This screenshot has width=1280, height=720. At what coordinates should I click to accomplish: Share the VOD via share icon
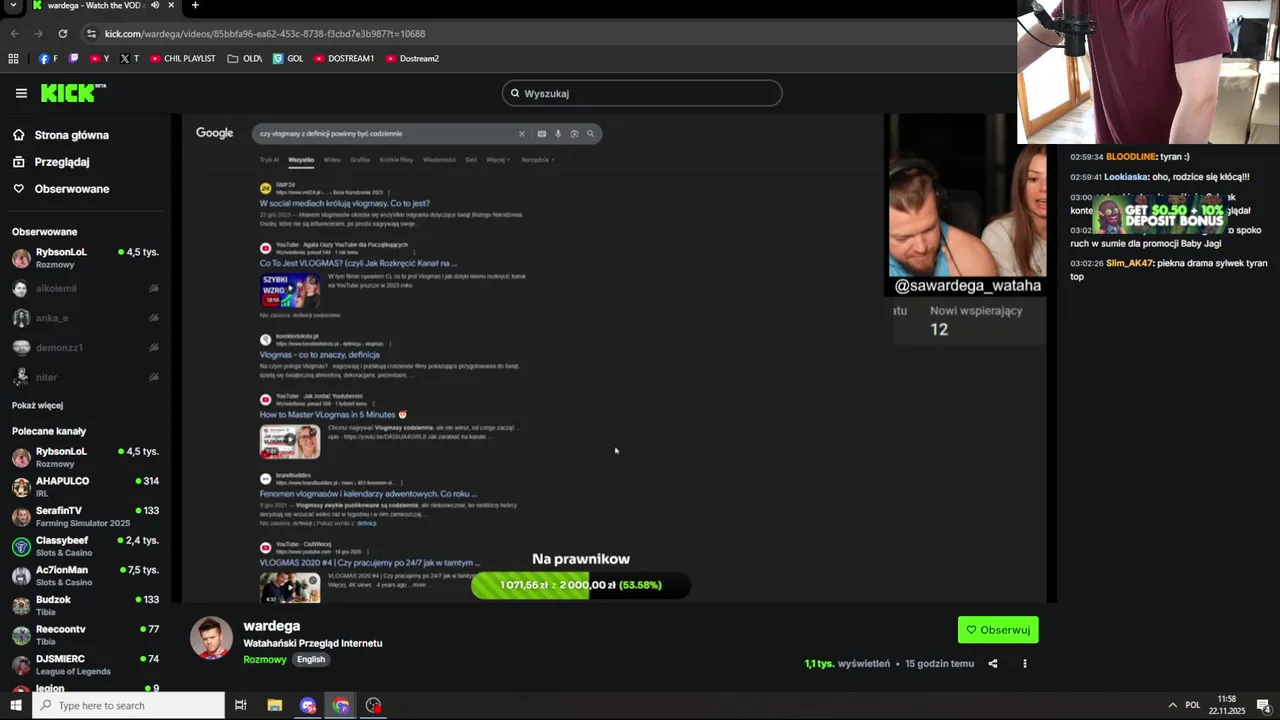coord(993,663)
